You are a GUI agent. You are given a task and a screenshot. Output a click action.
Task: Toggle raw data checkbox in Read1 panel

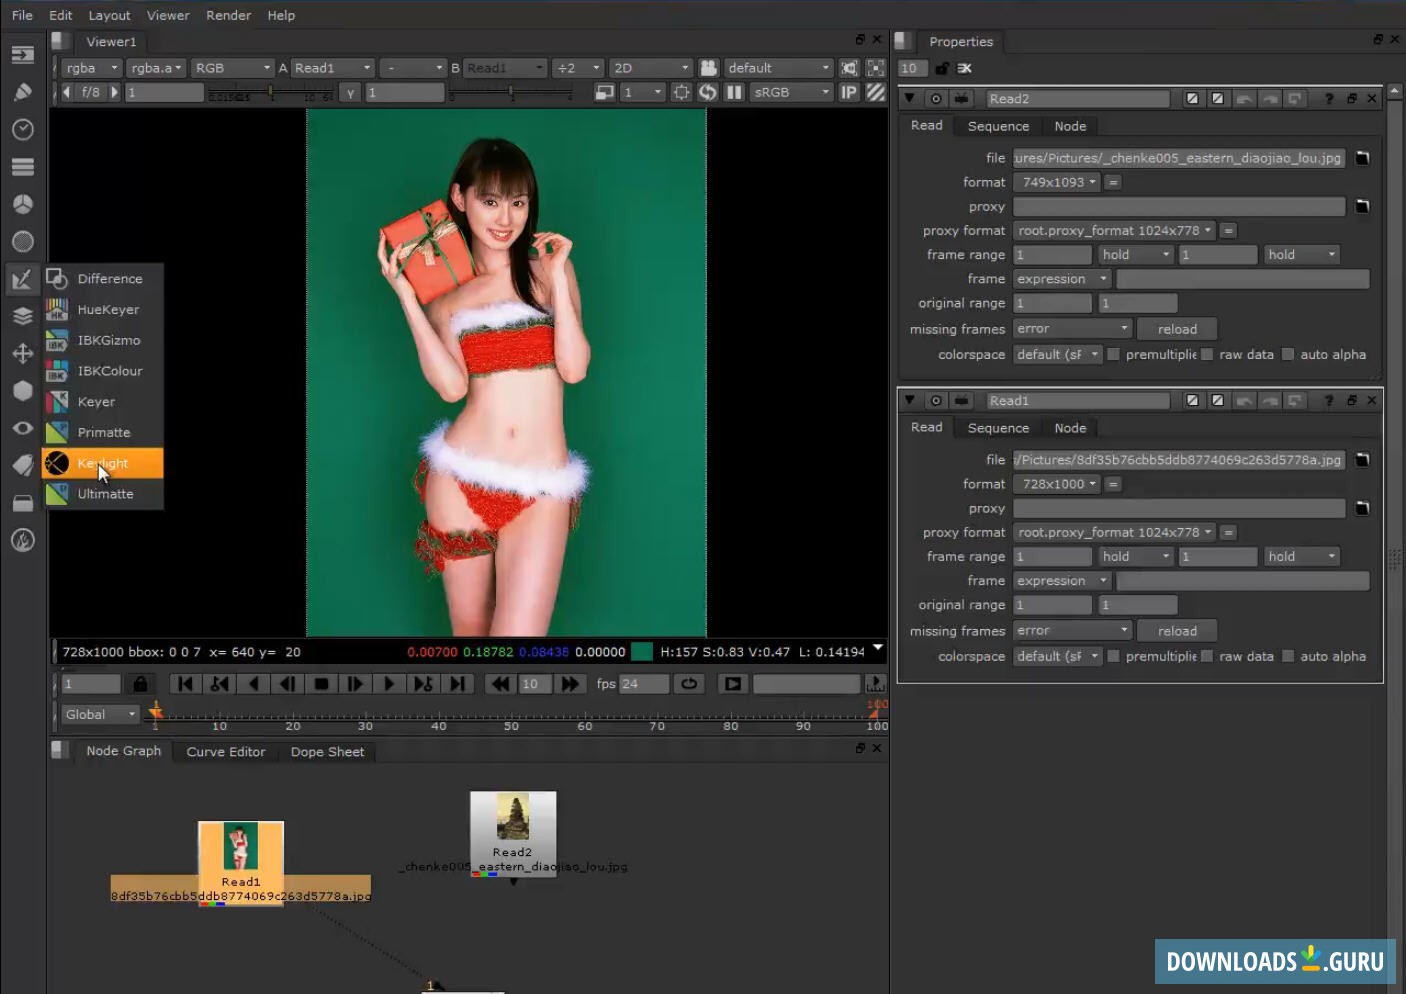1207,656
